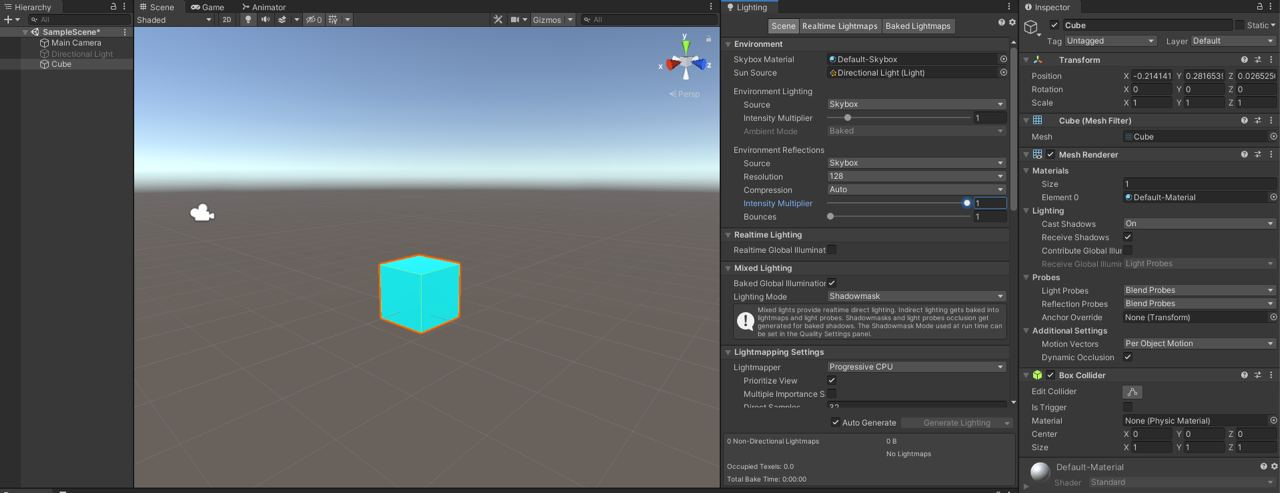Select Directional Light in Hierarchy

[x=82, y=54]
